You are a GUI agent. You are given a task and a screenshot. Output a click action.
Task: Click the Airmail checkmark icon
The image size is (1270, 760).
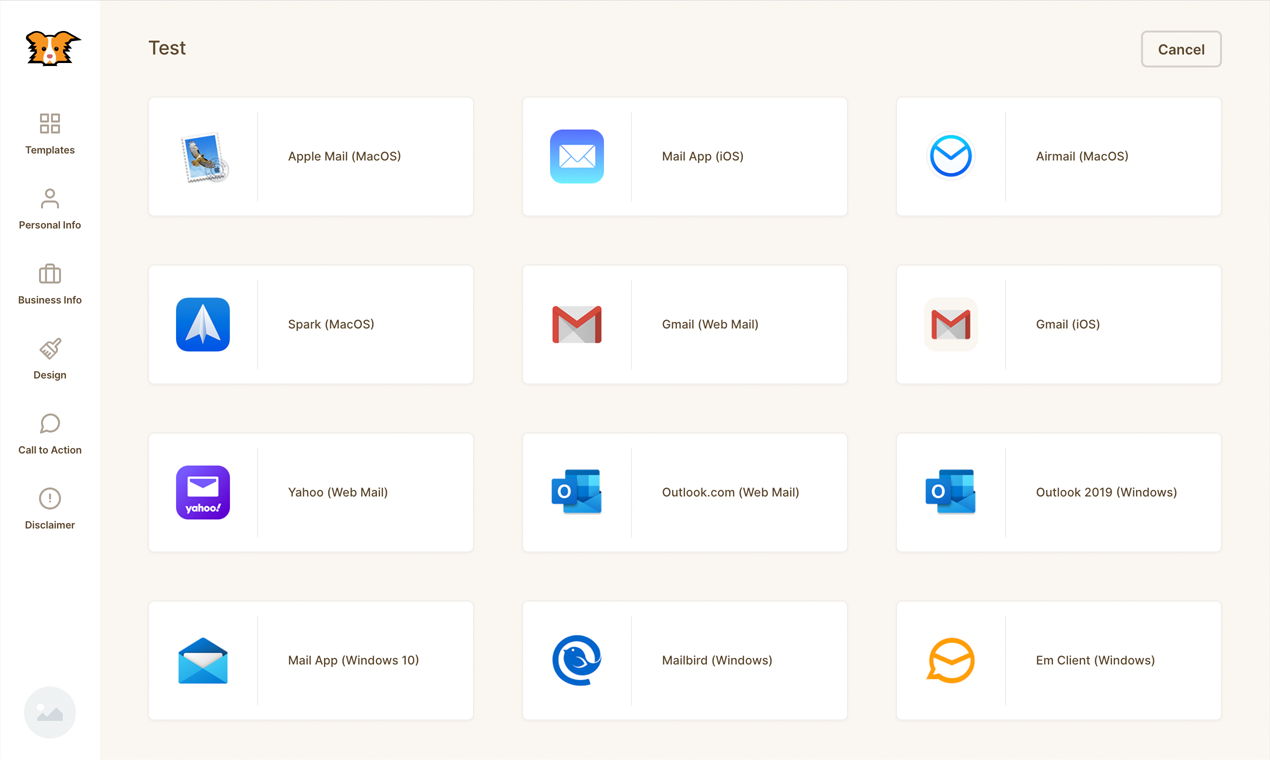[951, 156]
